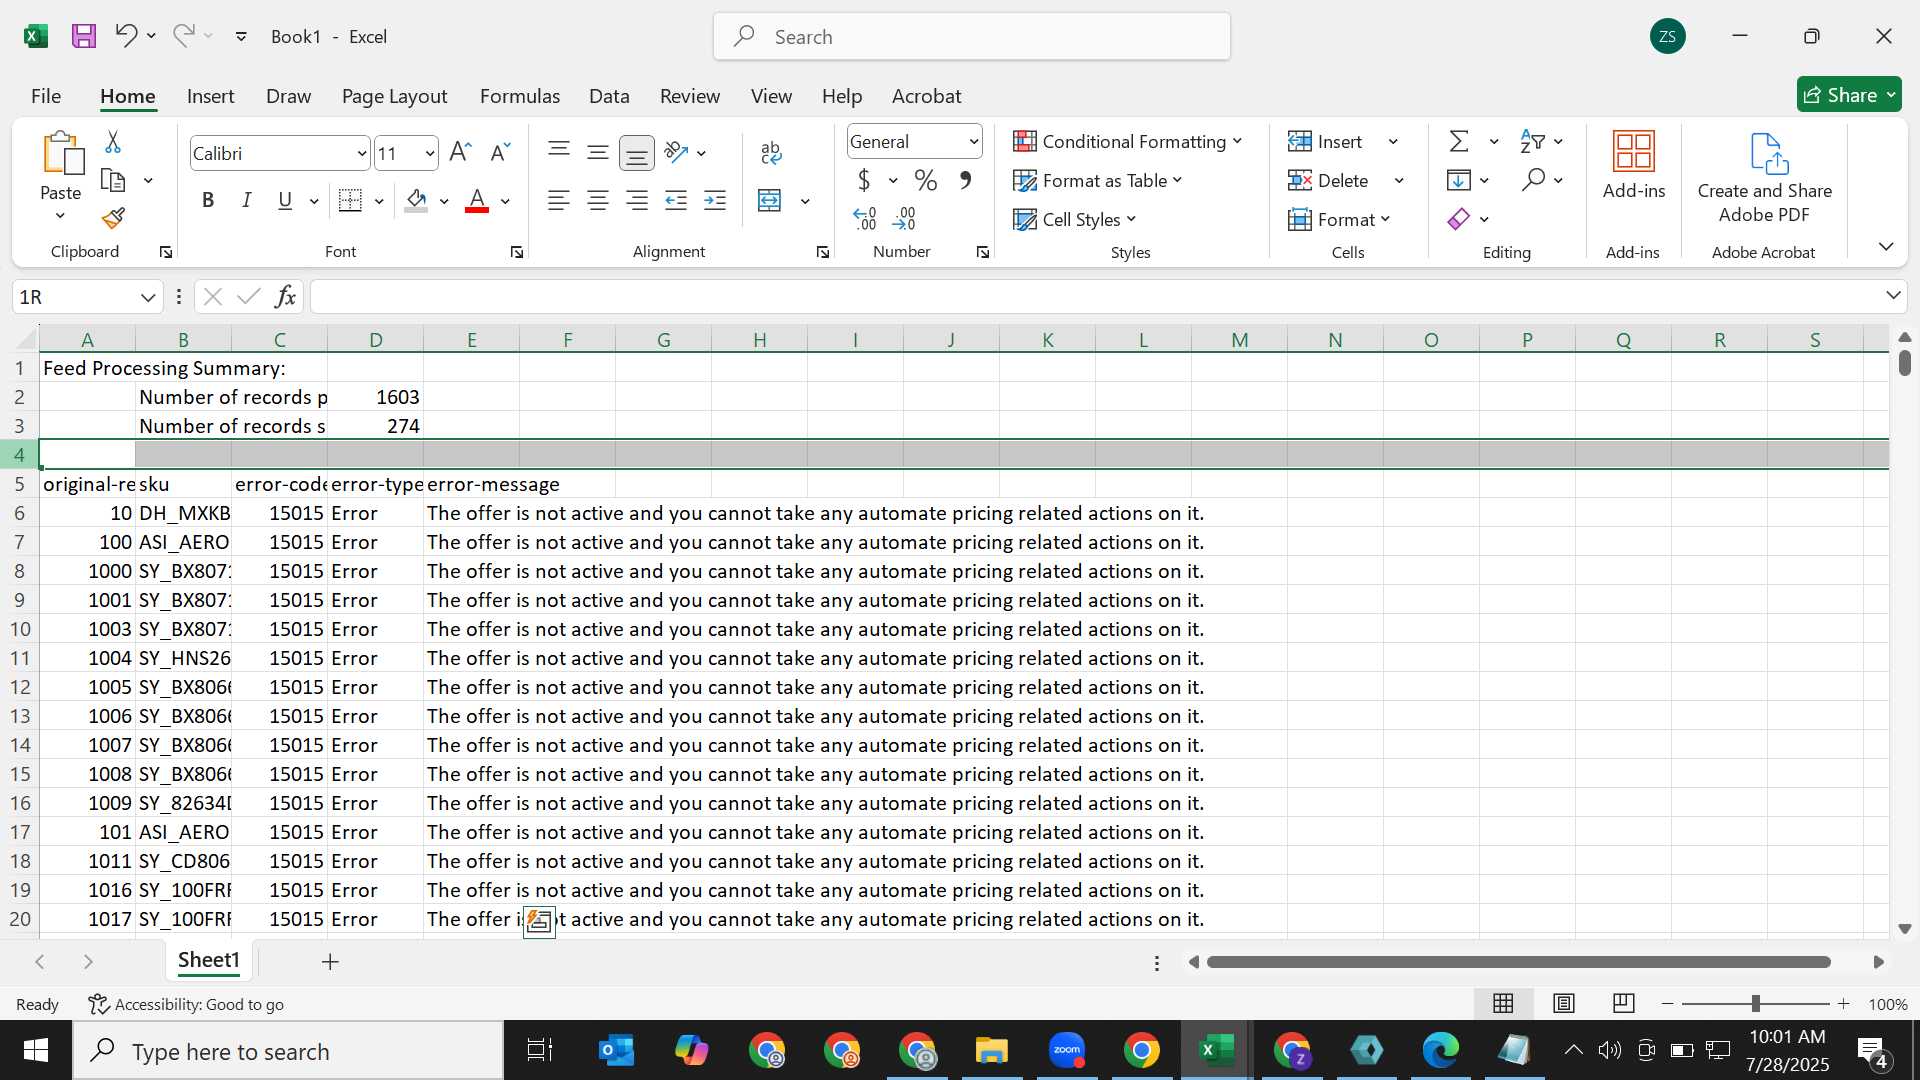1920x1080 pixels.
Task: Click Sort & Filter icon
Action: (x=1532, y=141)
